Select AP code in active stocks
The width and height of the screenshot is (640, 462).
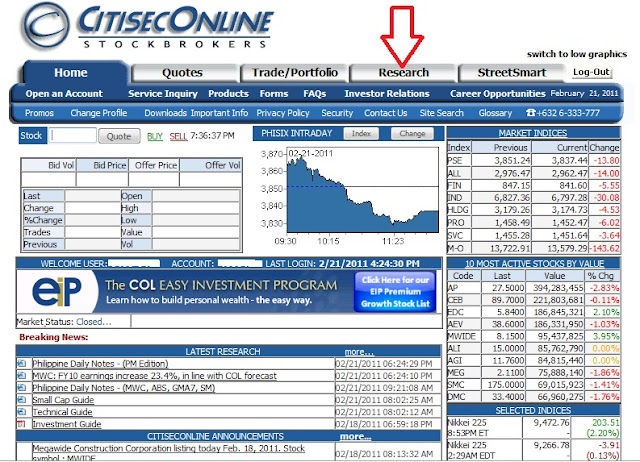[453, 288]
